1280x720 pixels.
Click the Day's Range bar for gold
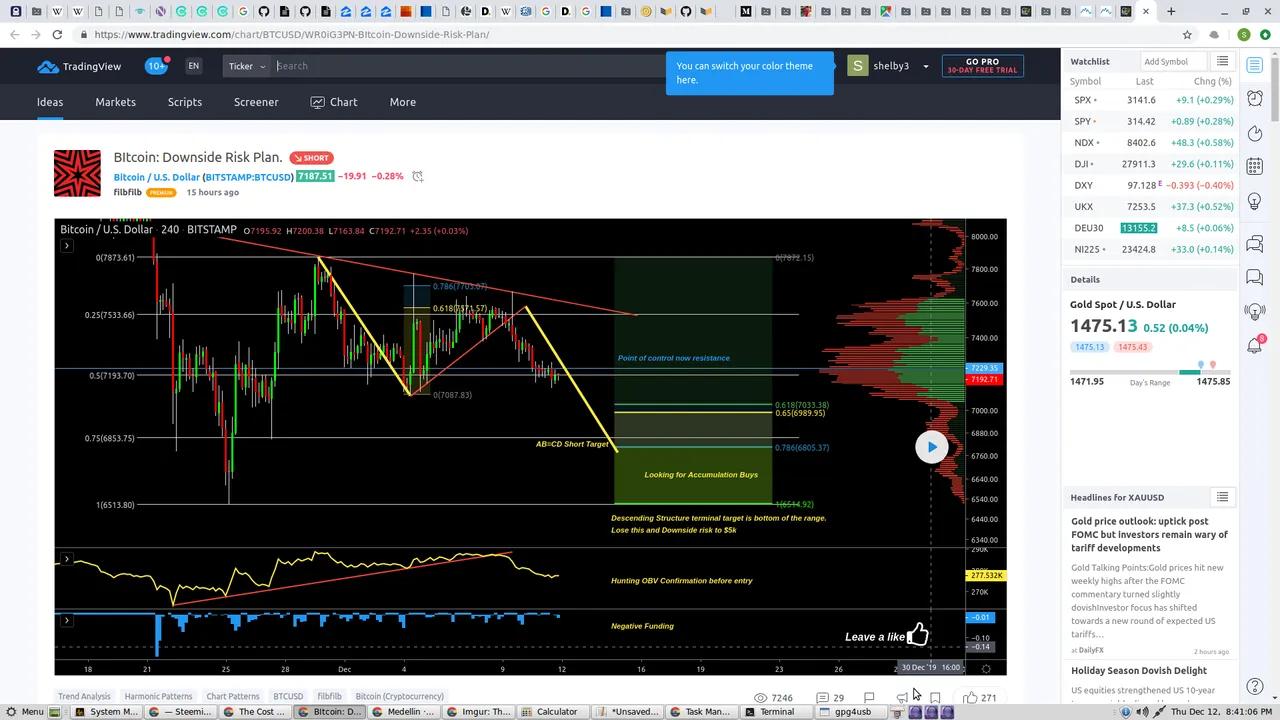click(x=1150, y=372)
